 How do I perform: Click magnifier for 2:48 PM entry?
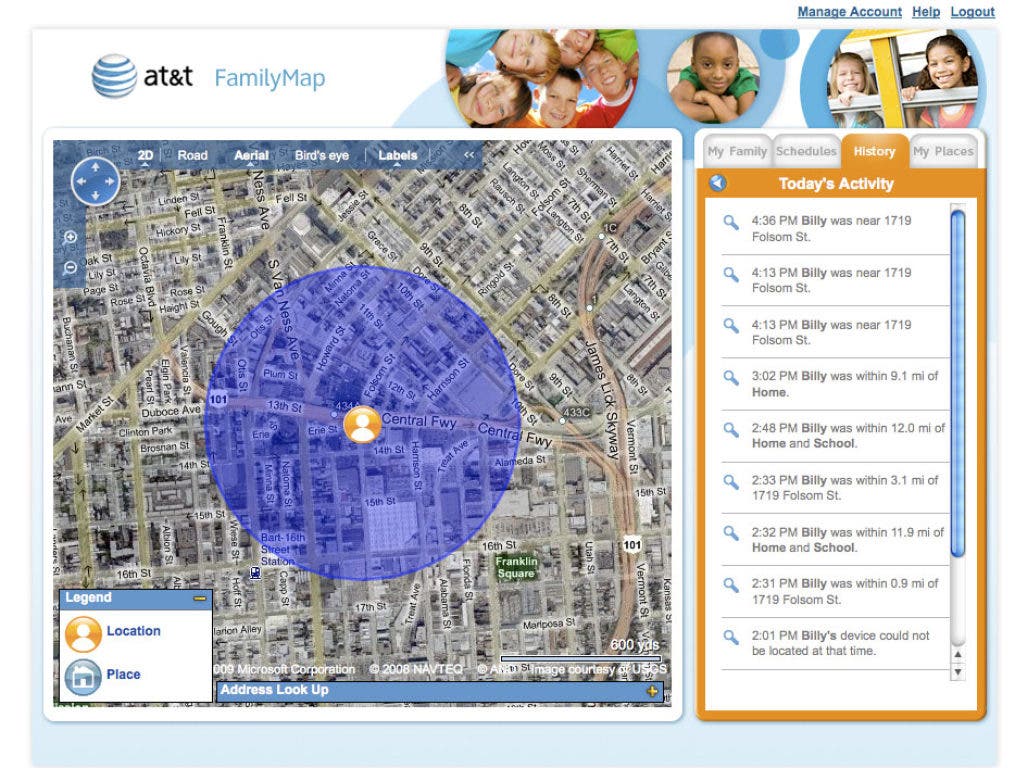[x=731, y=429]
